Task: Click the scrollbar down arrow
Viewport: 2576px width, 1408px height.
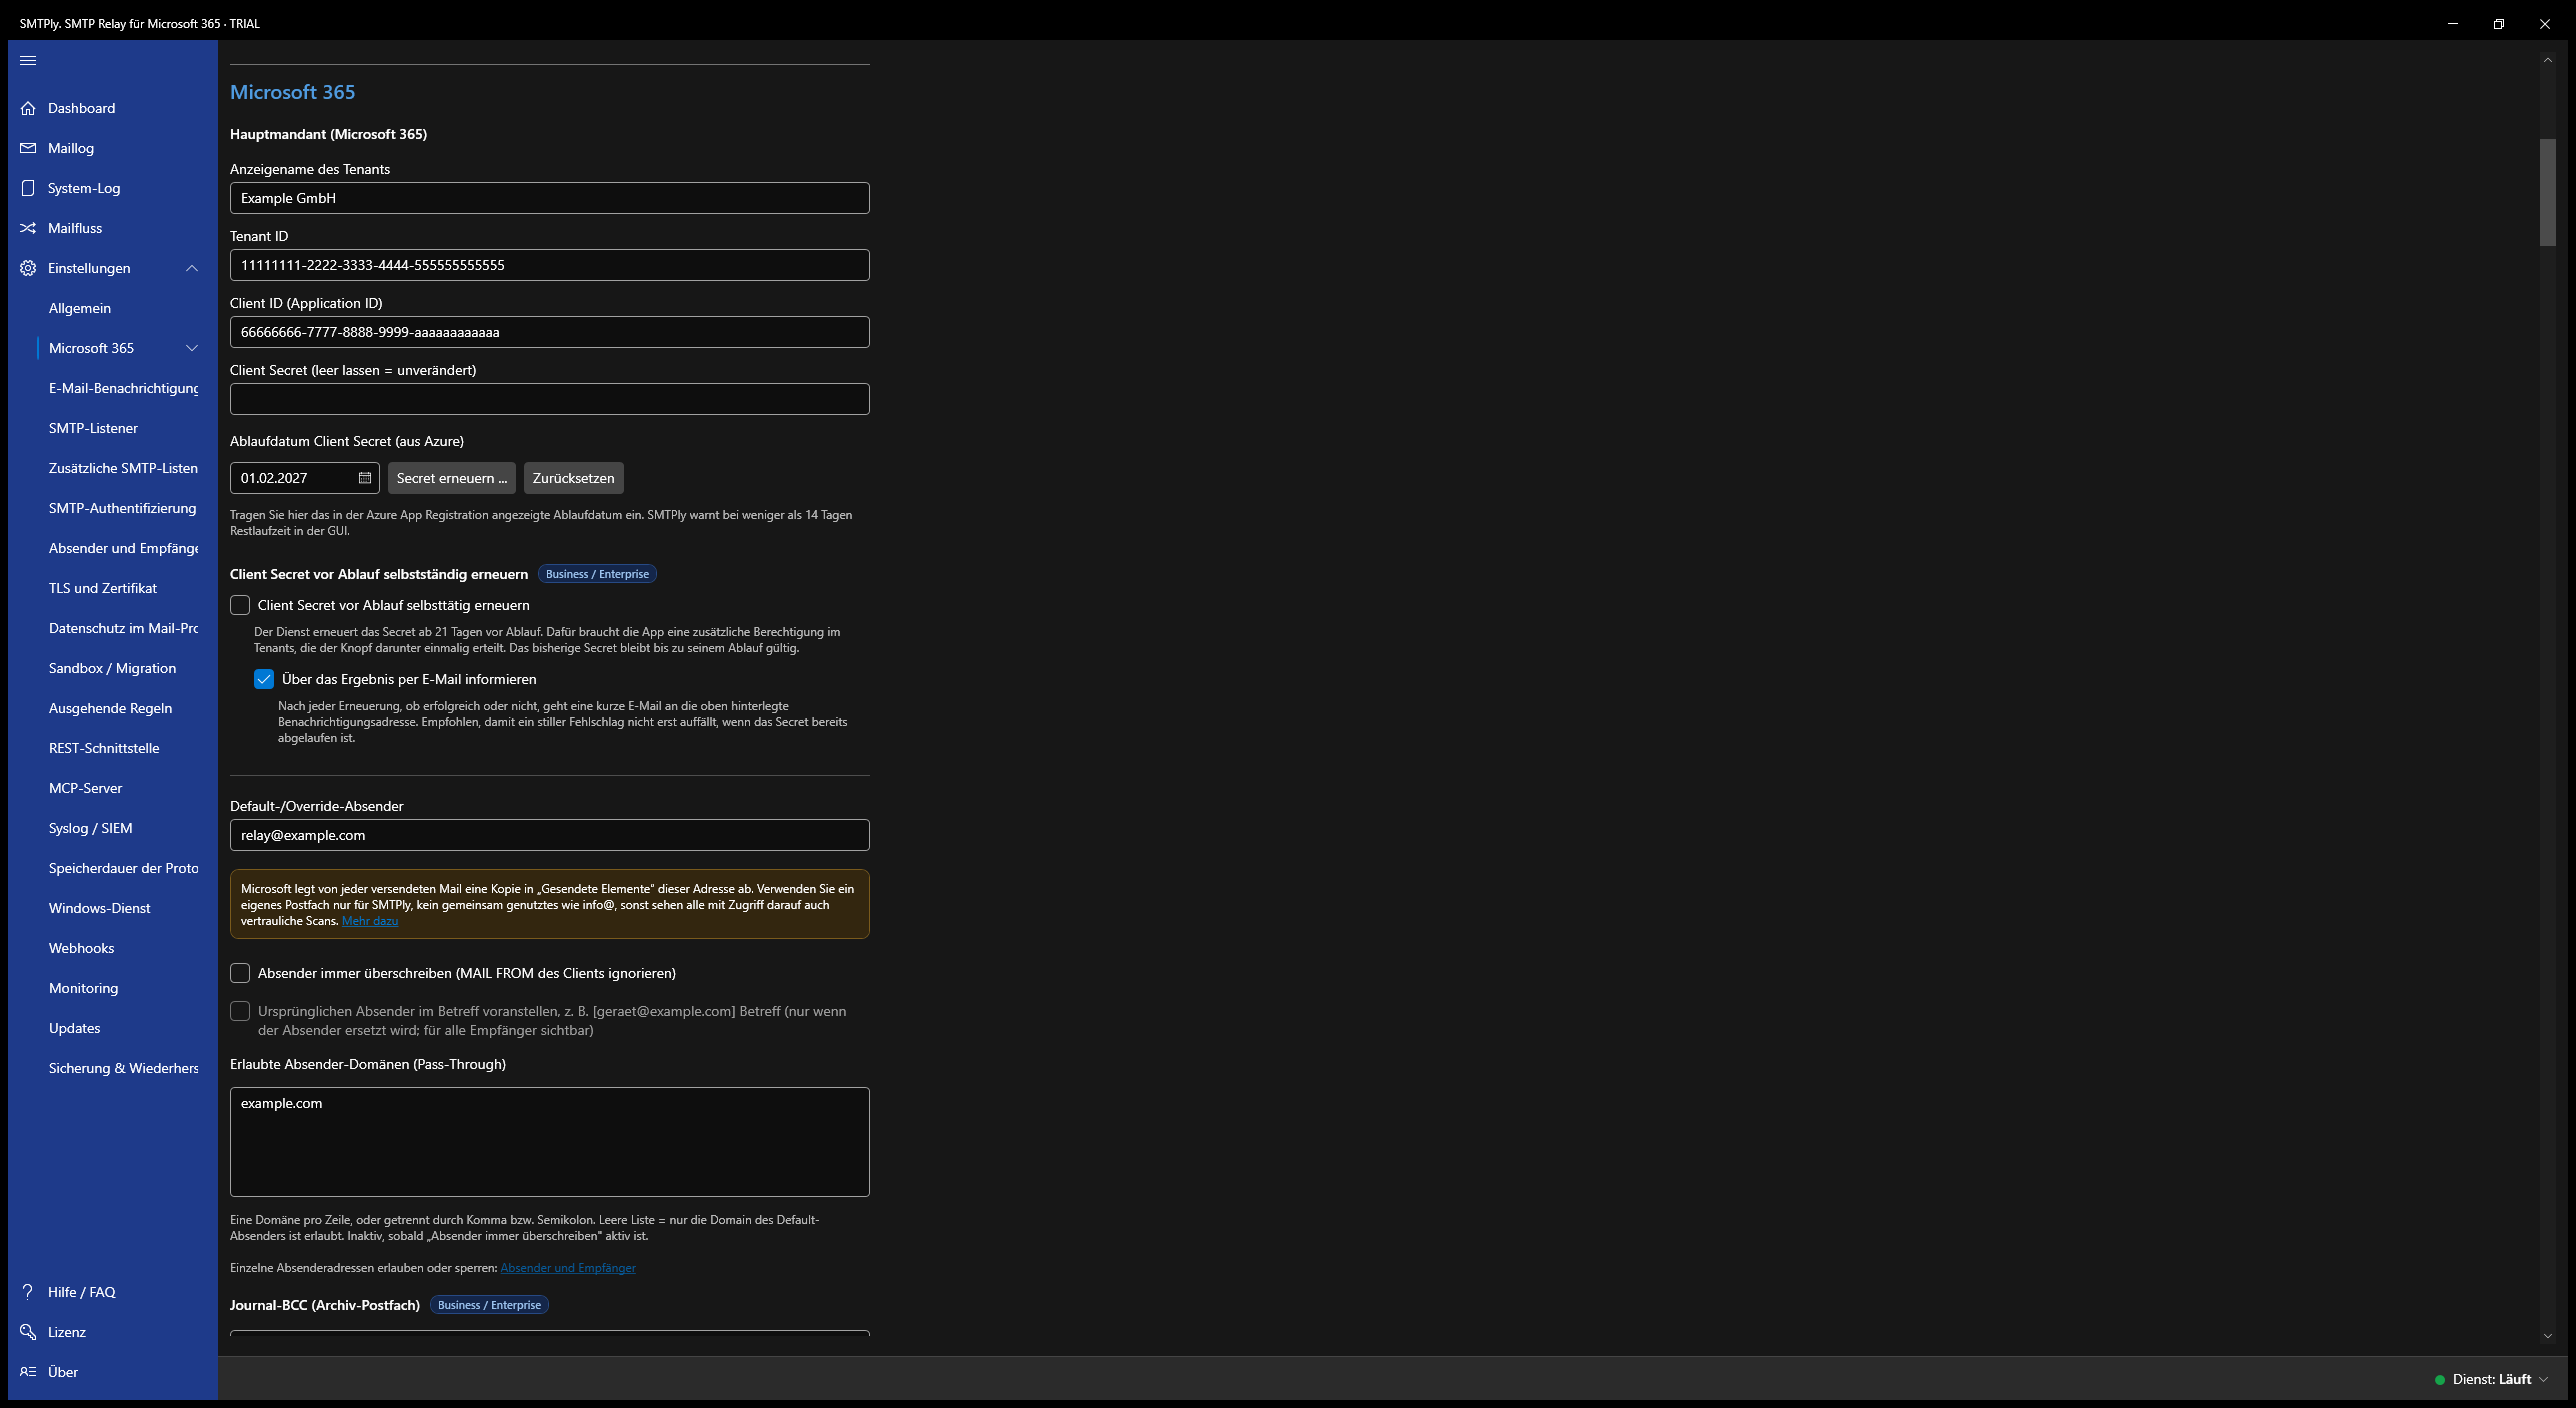Action: [2547, 1336]
